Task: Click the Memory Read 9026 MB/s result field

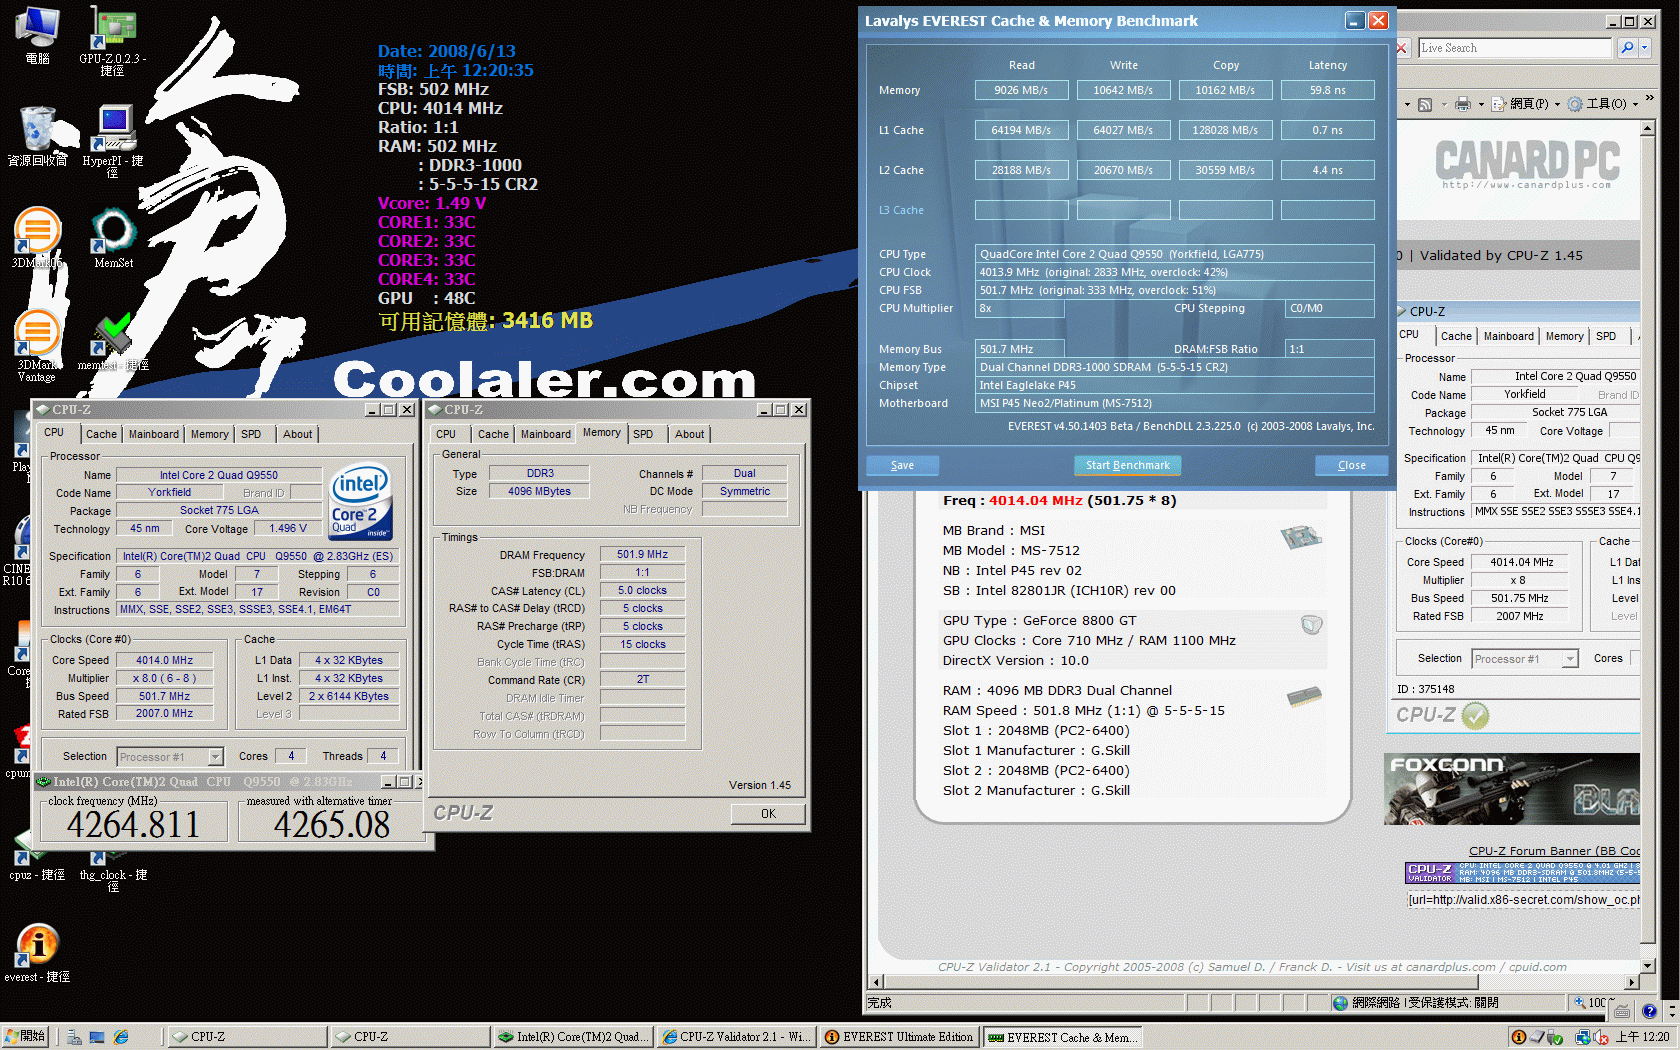Action: click(1021, 90)
